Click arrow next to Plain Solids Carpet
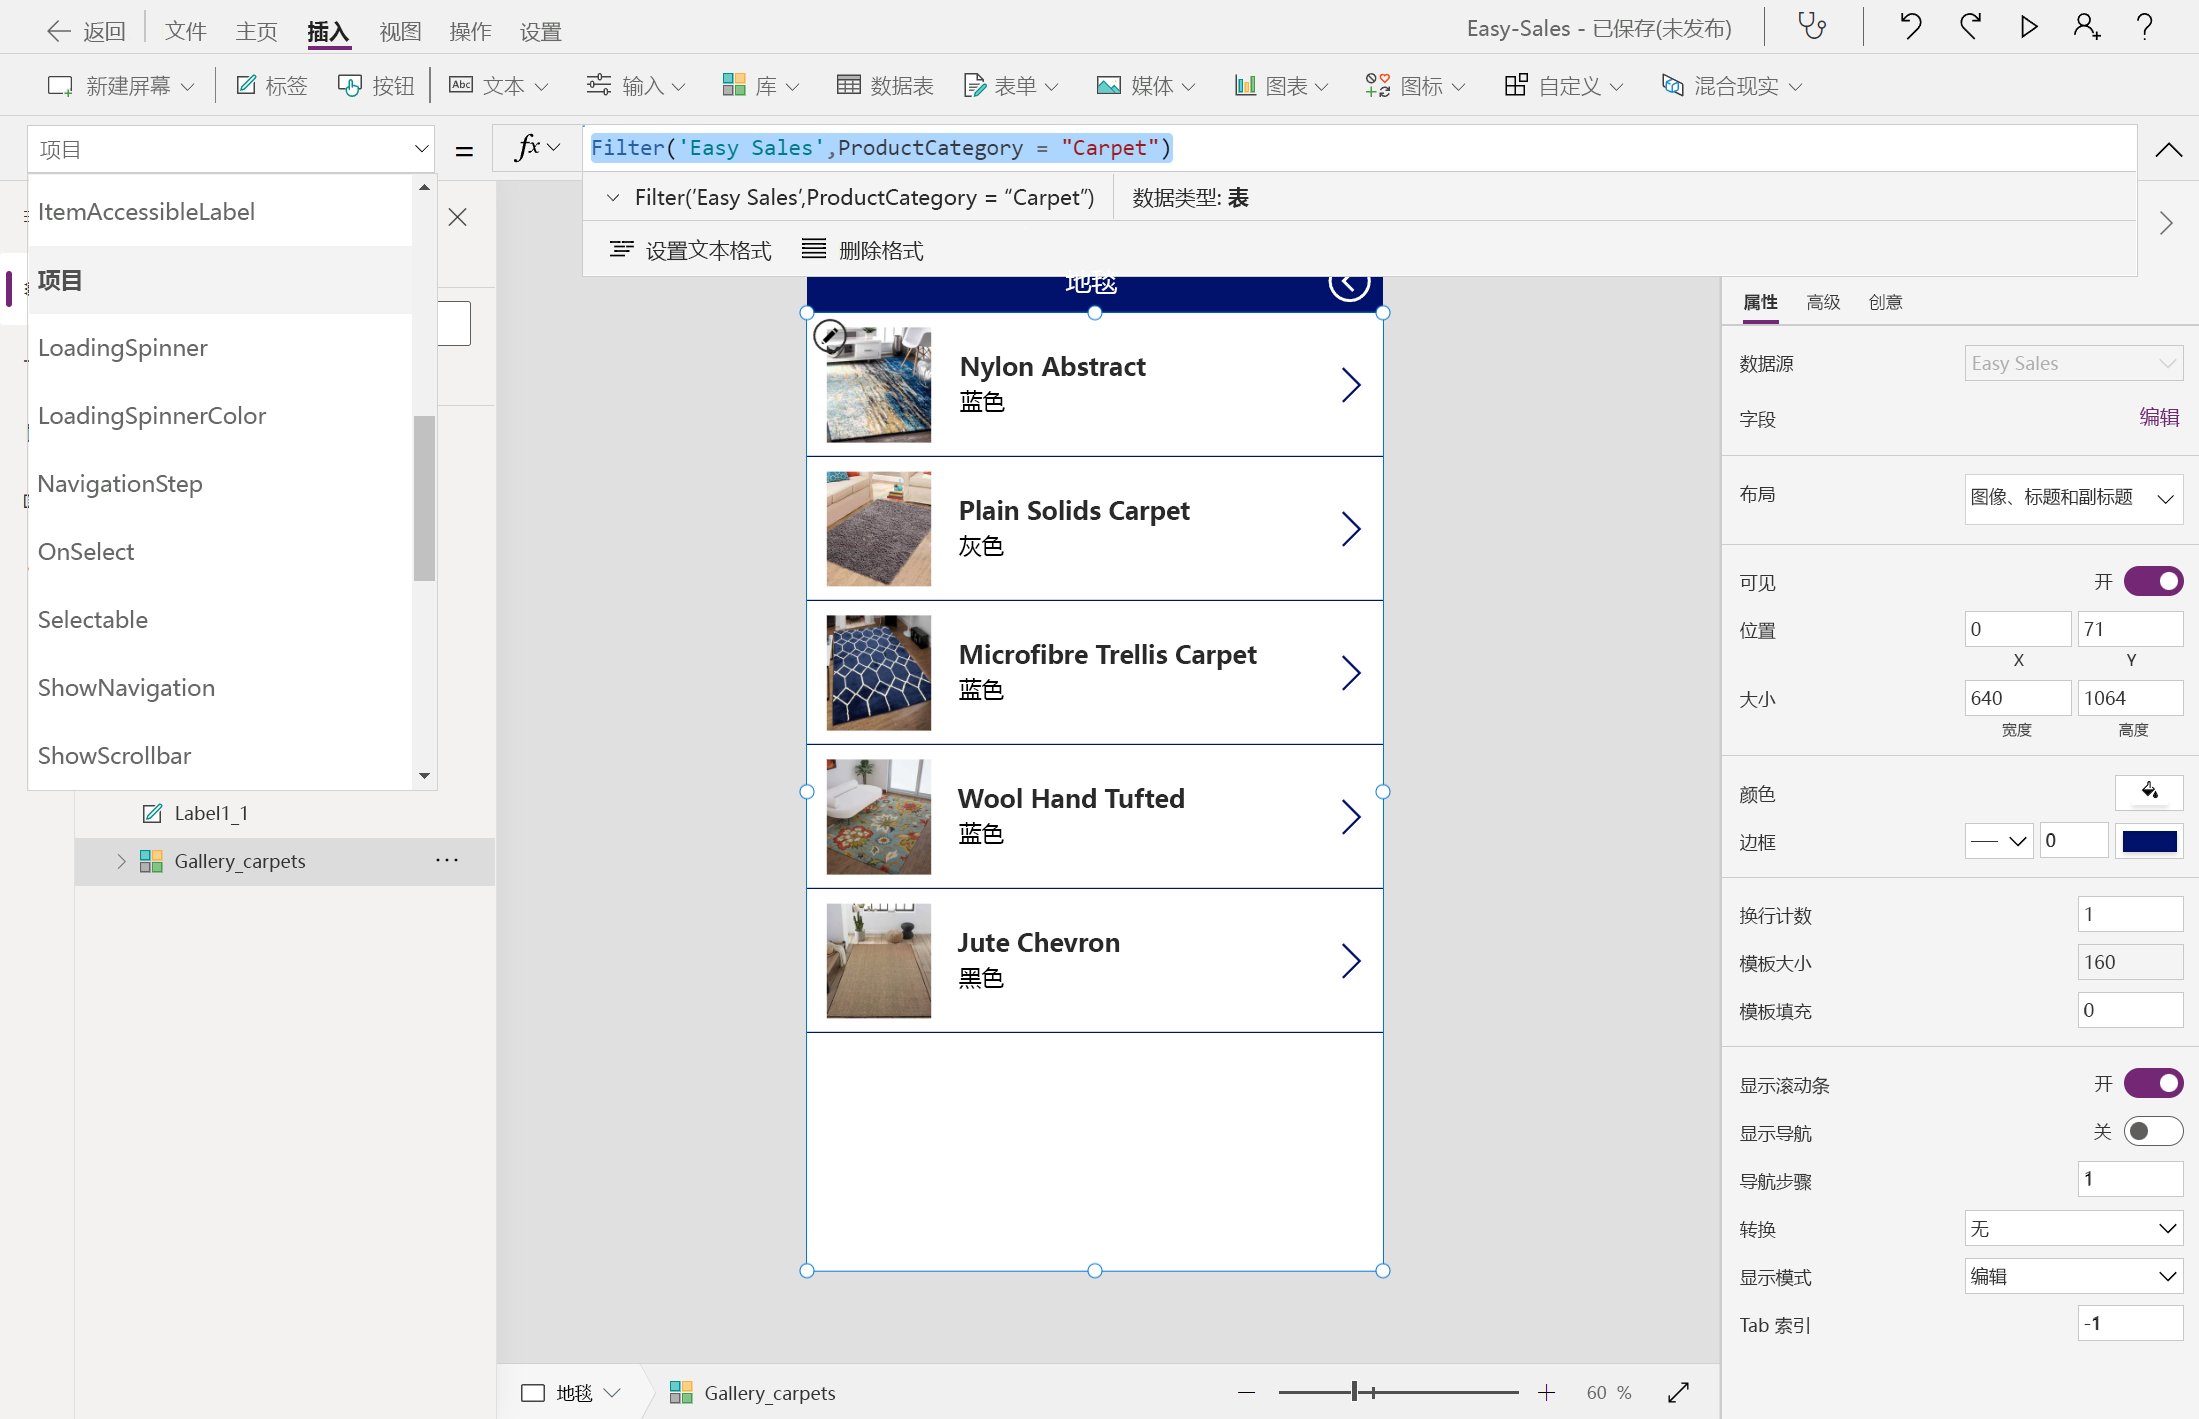The width and height of the screenshot is (2199, 1419). (1351, 529)
